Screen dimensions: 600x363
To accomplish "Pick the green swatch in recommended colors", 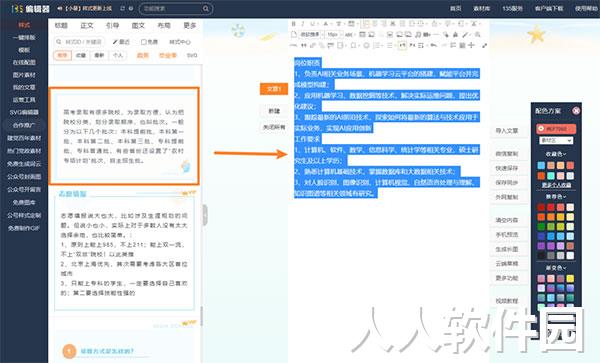I will pyautogui.click(x=541, y=226).
